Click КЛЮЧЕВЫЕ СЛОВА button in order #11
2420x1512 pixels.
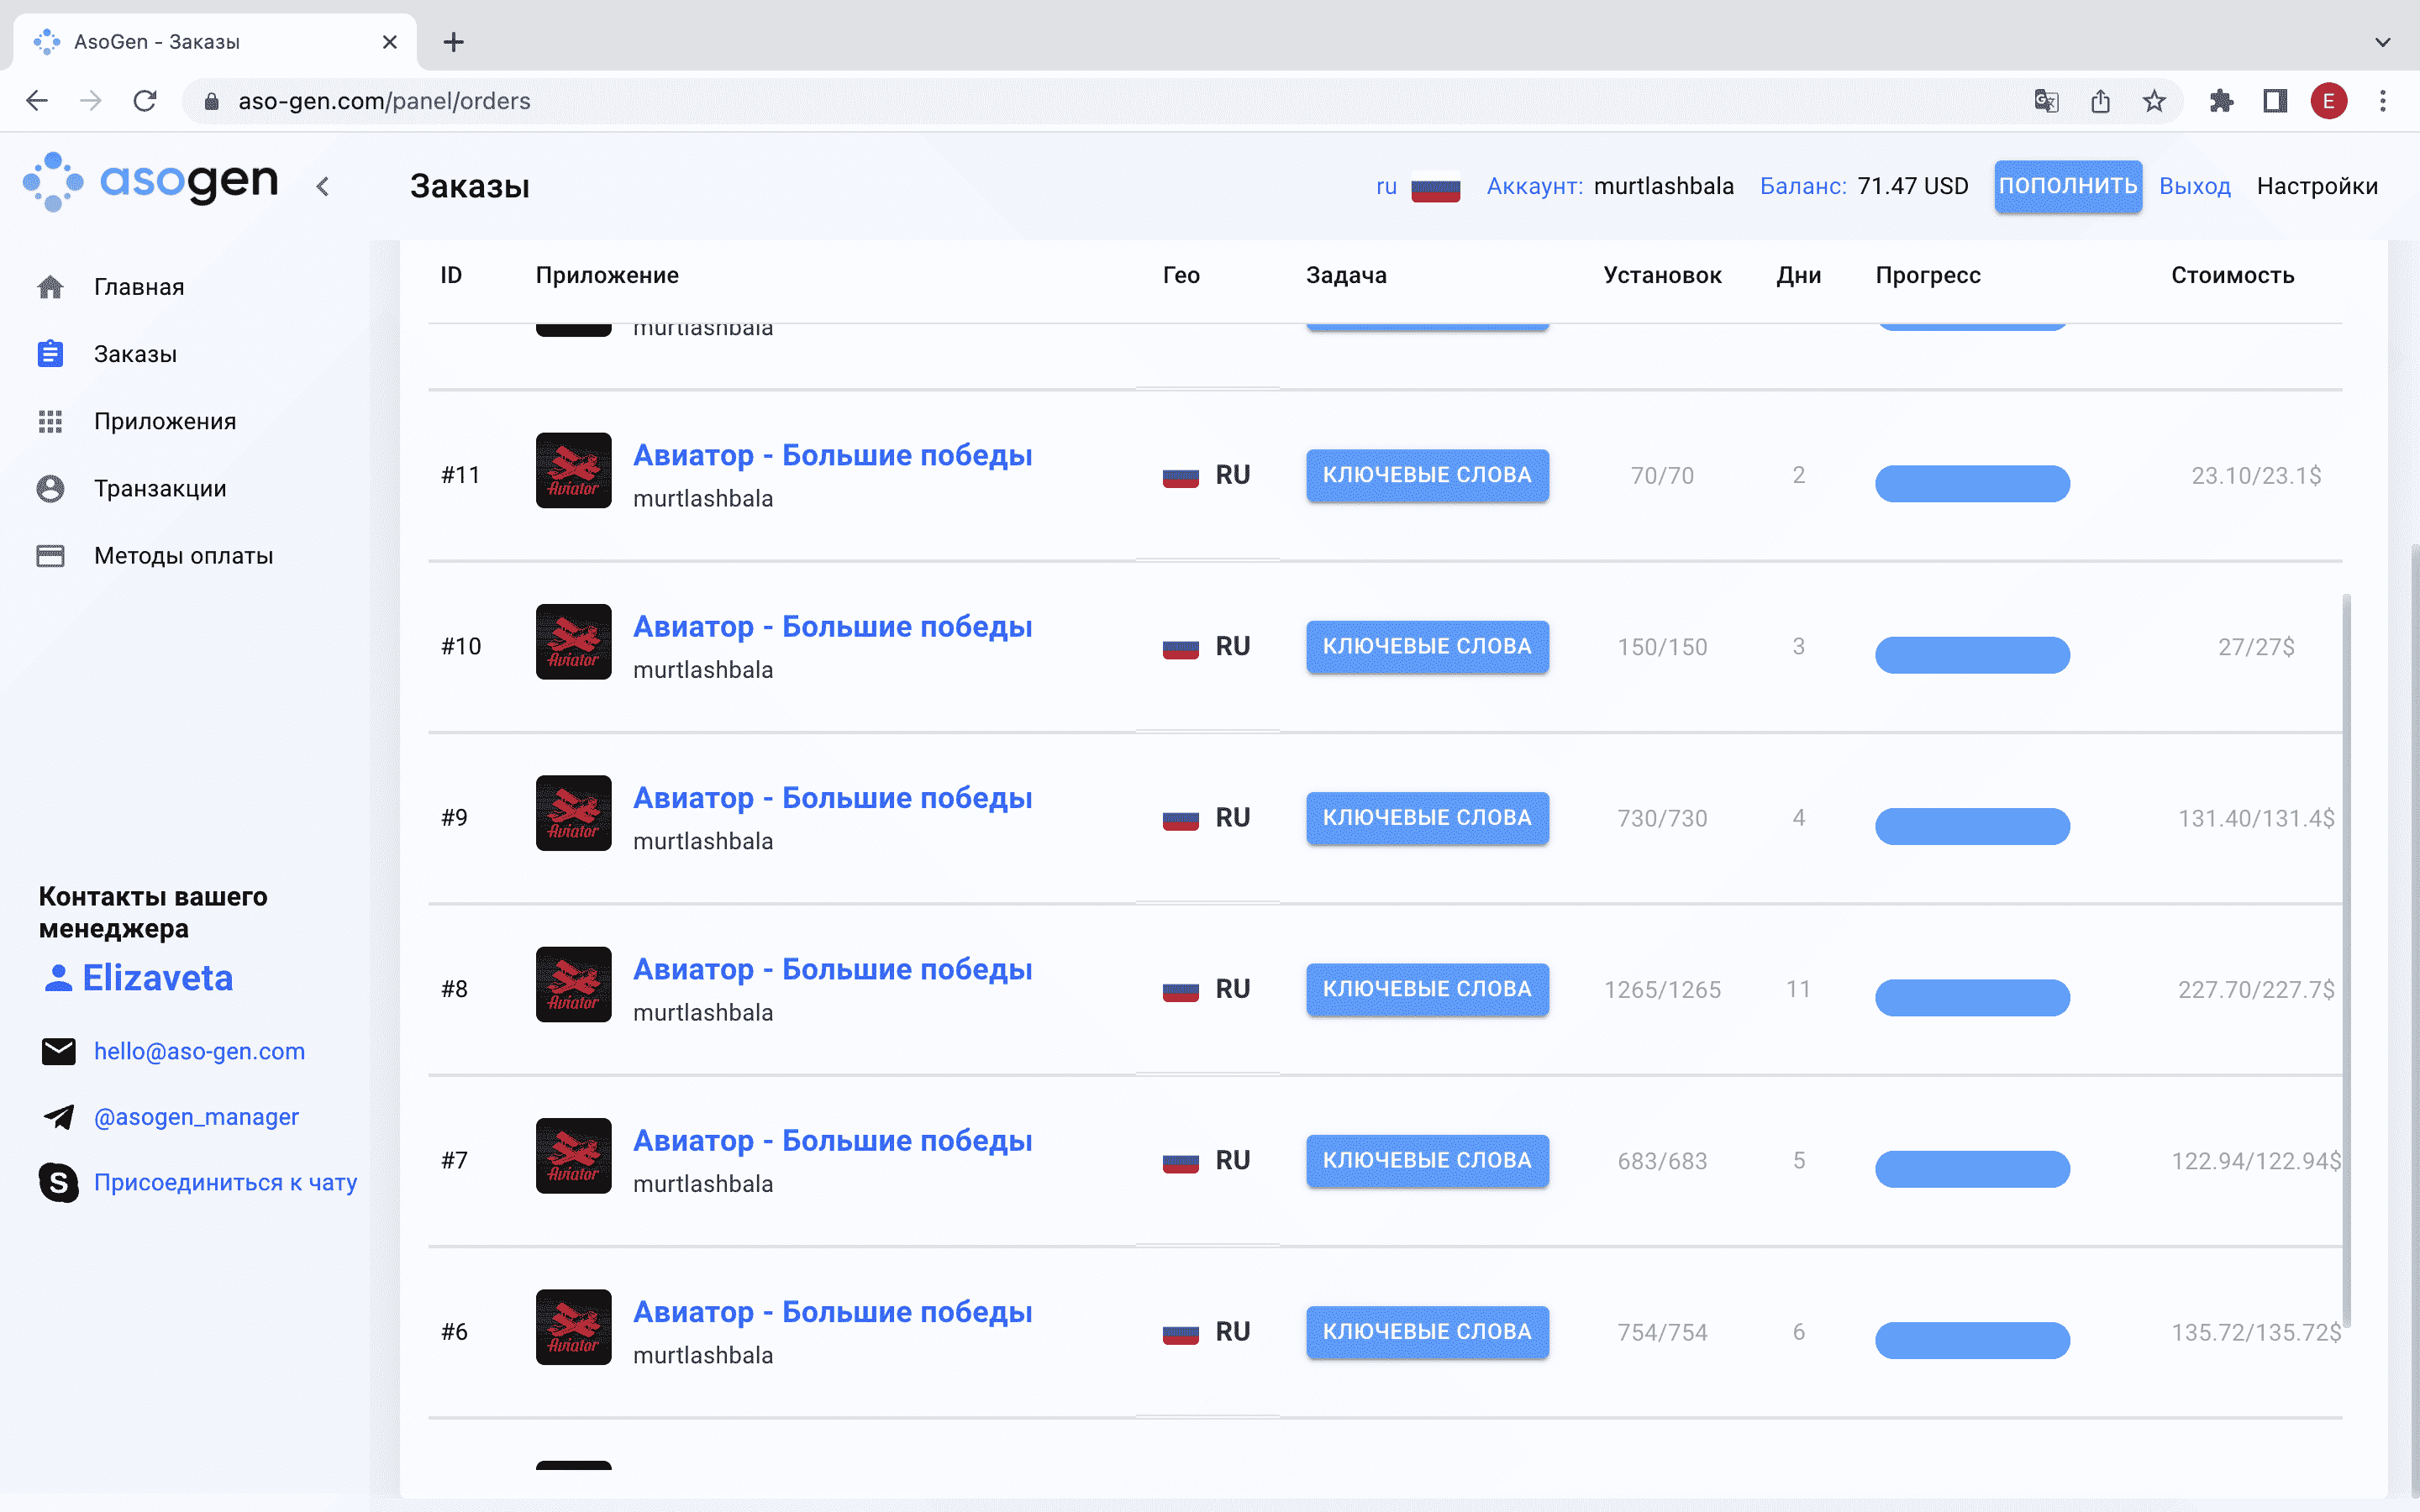coord(1427,475)
